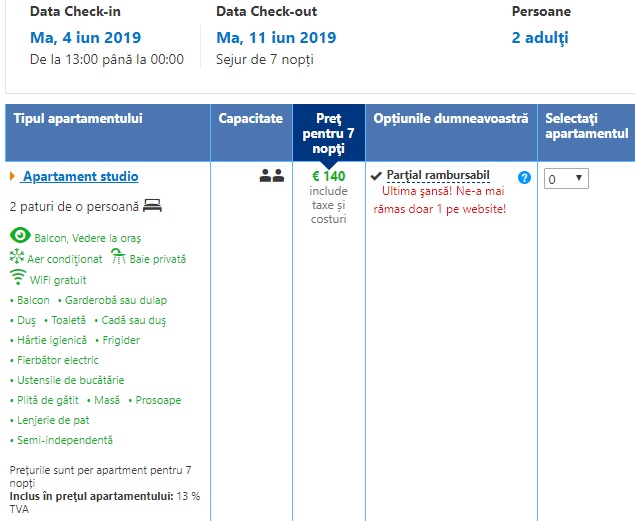
Task: Click the Parțial rambursabil policy text
Action: [x=438, y=176]
